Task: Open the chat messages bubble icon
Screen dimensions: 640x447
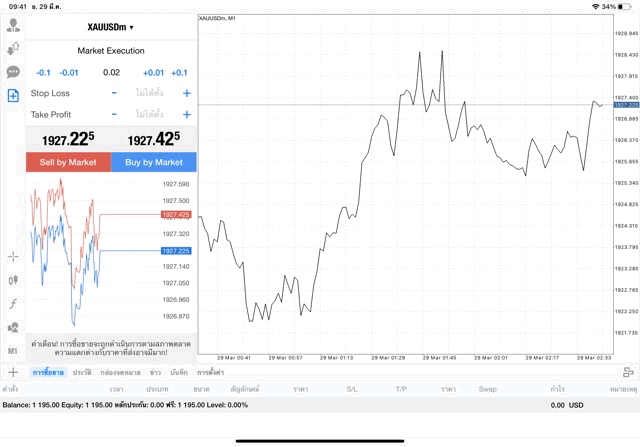Action: point(13,72)
